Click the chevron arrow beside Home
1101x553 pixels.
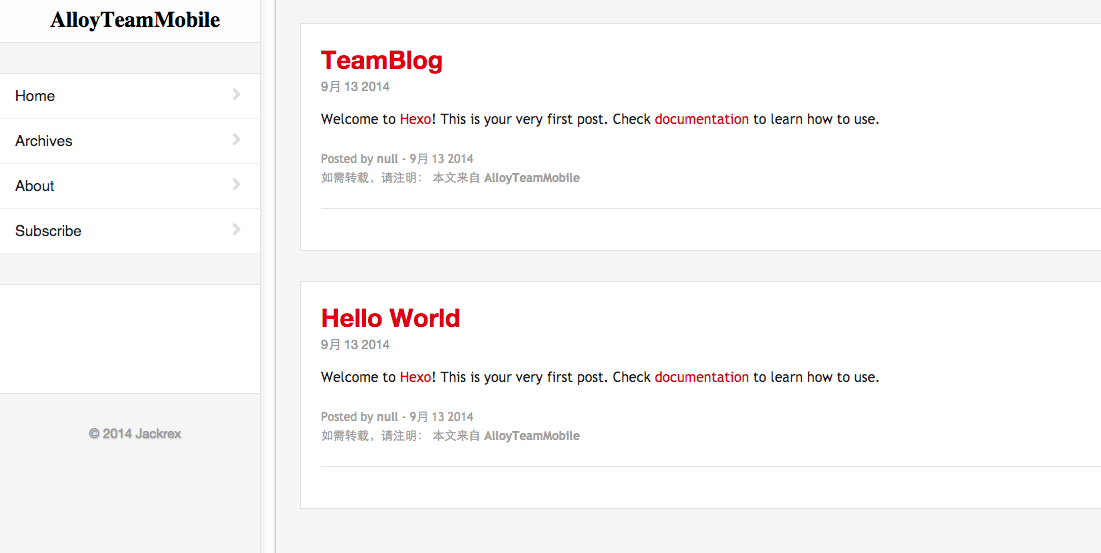(x=237, y=95)
